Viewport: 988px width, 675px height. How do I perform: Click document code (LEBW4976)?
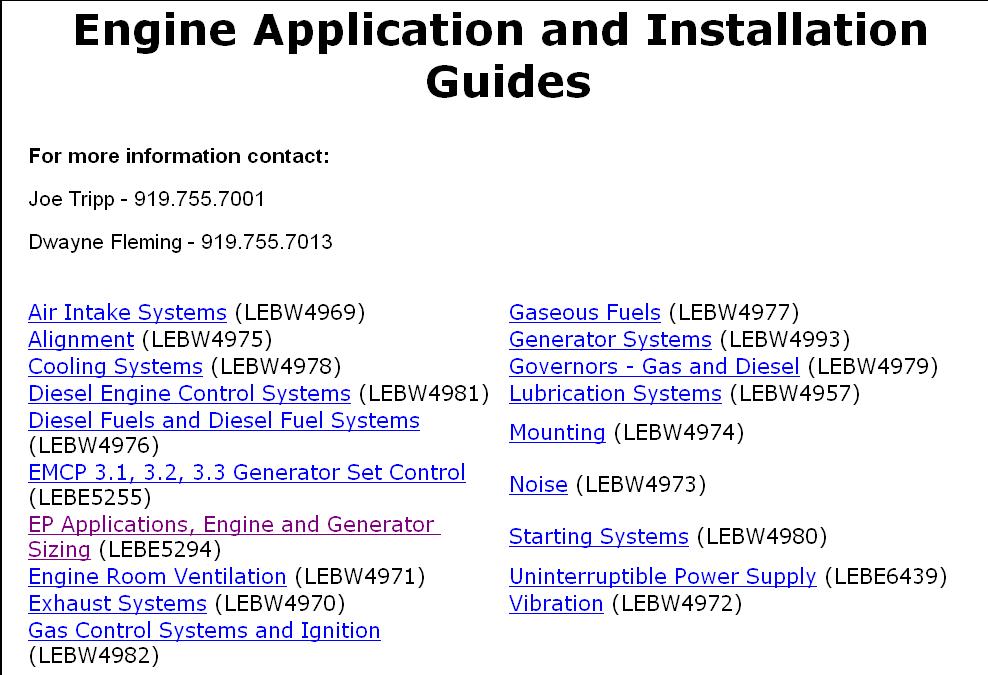[94, 446]
